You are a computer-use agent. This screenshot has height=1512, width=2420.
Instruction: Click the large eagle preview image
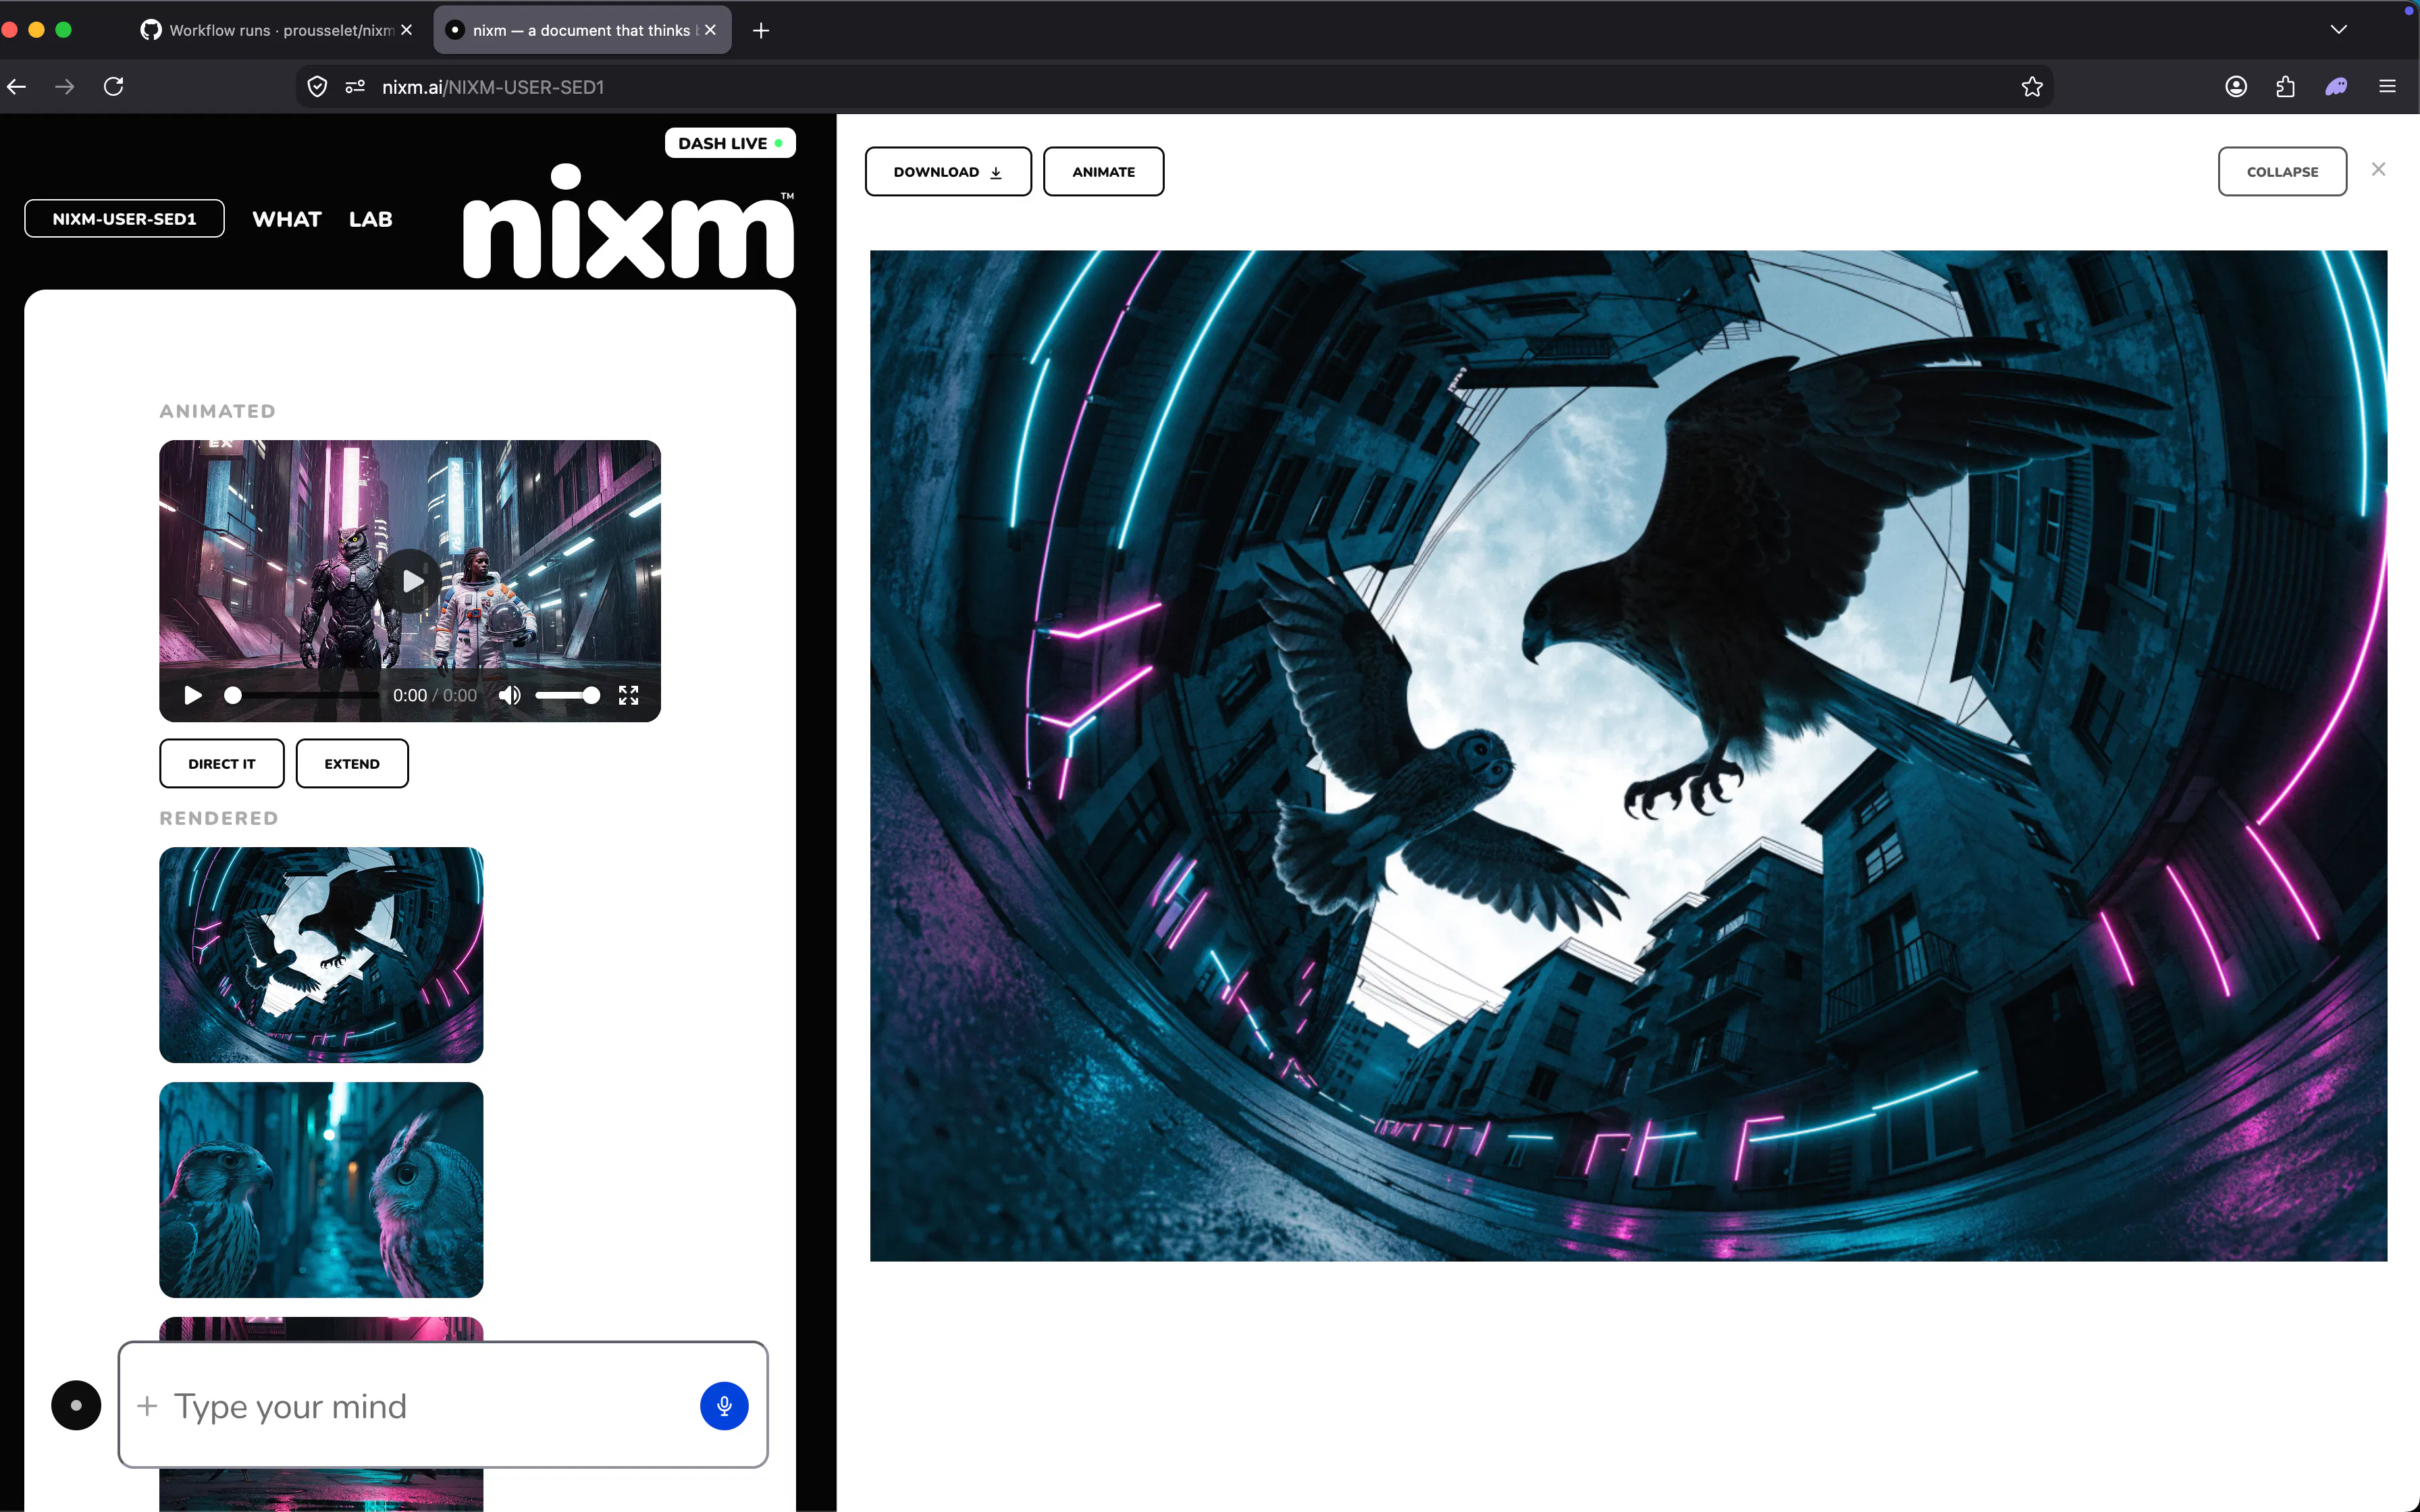tap(1628, 756)
